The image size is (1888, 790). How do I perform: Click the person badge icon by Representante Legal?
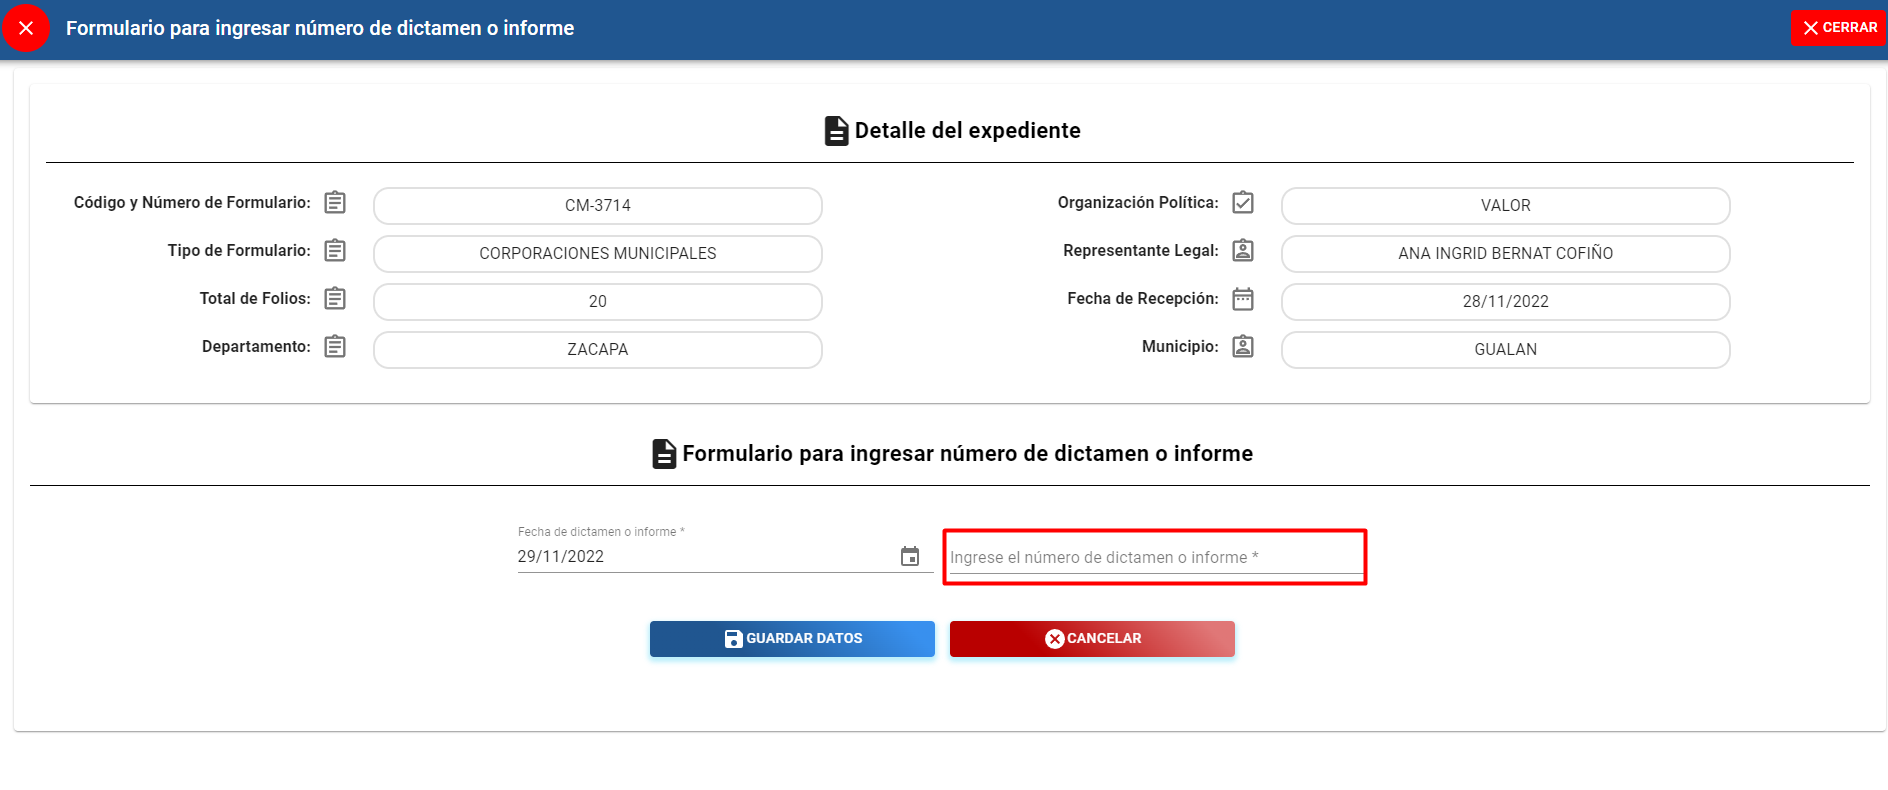(1243, 251)
